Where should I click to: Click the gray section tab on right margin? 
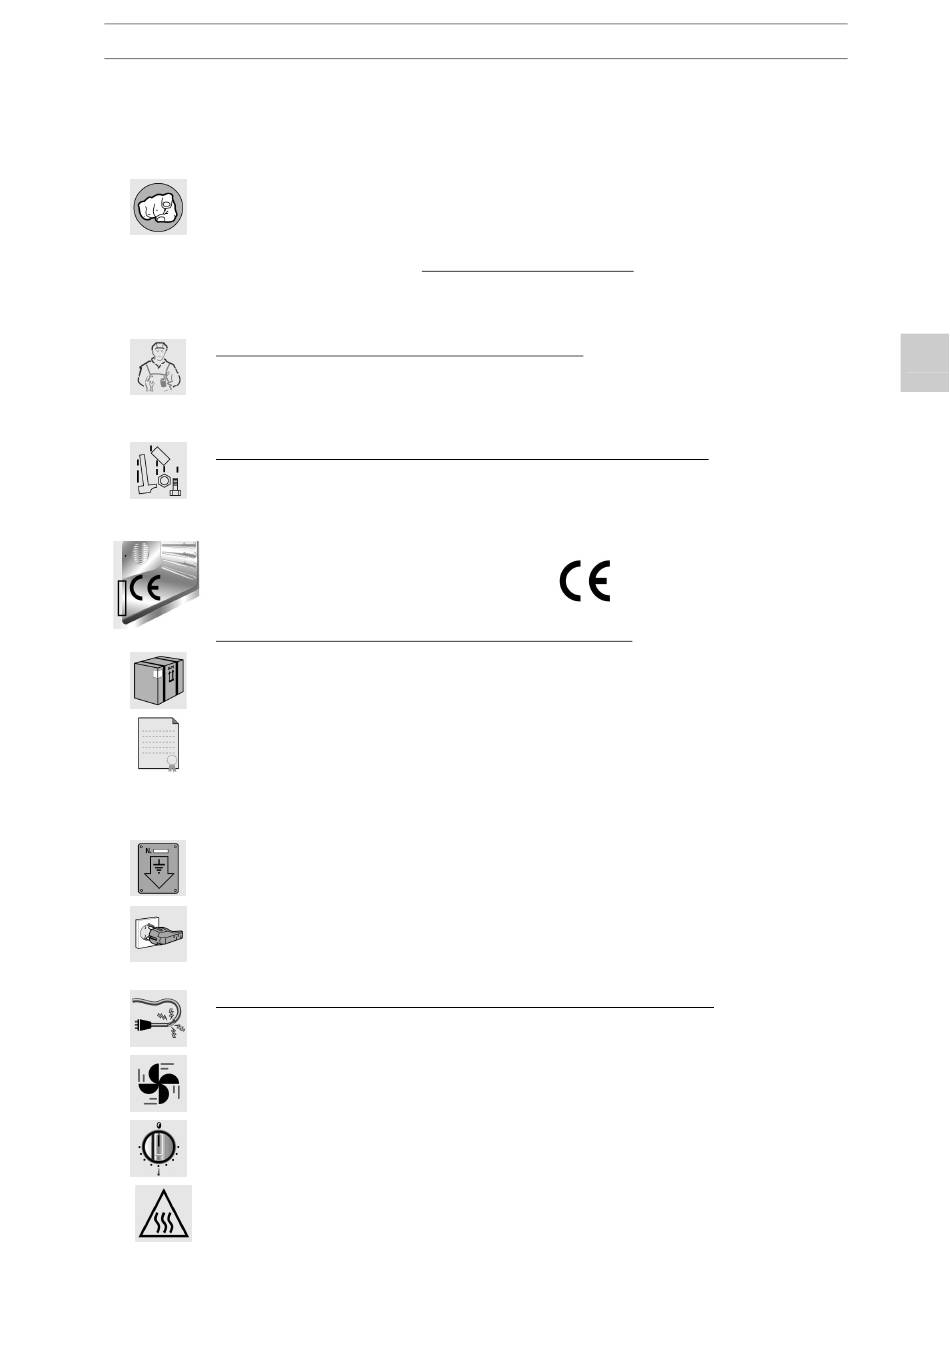(924, 362)
